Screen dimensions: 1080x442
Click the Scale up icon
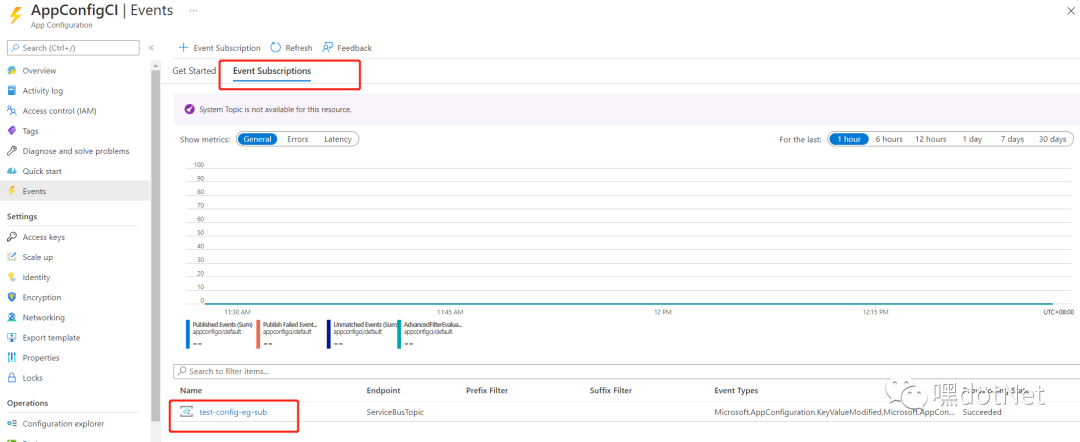pyautogui.click(x=12, y=257)
